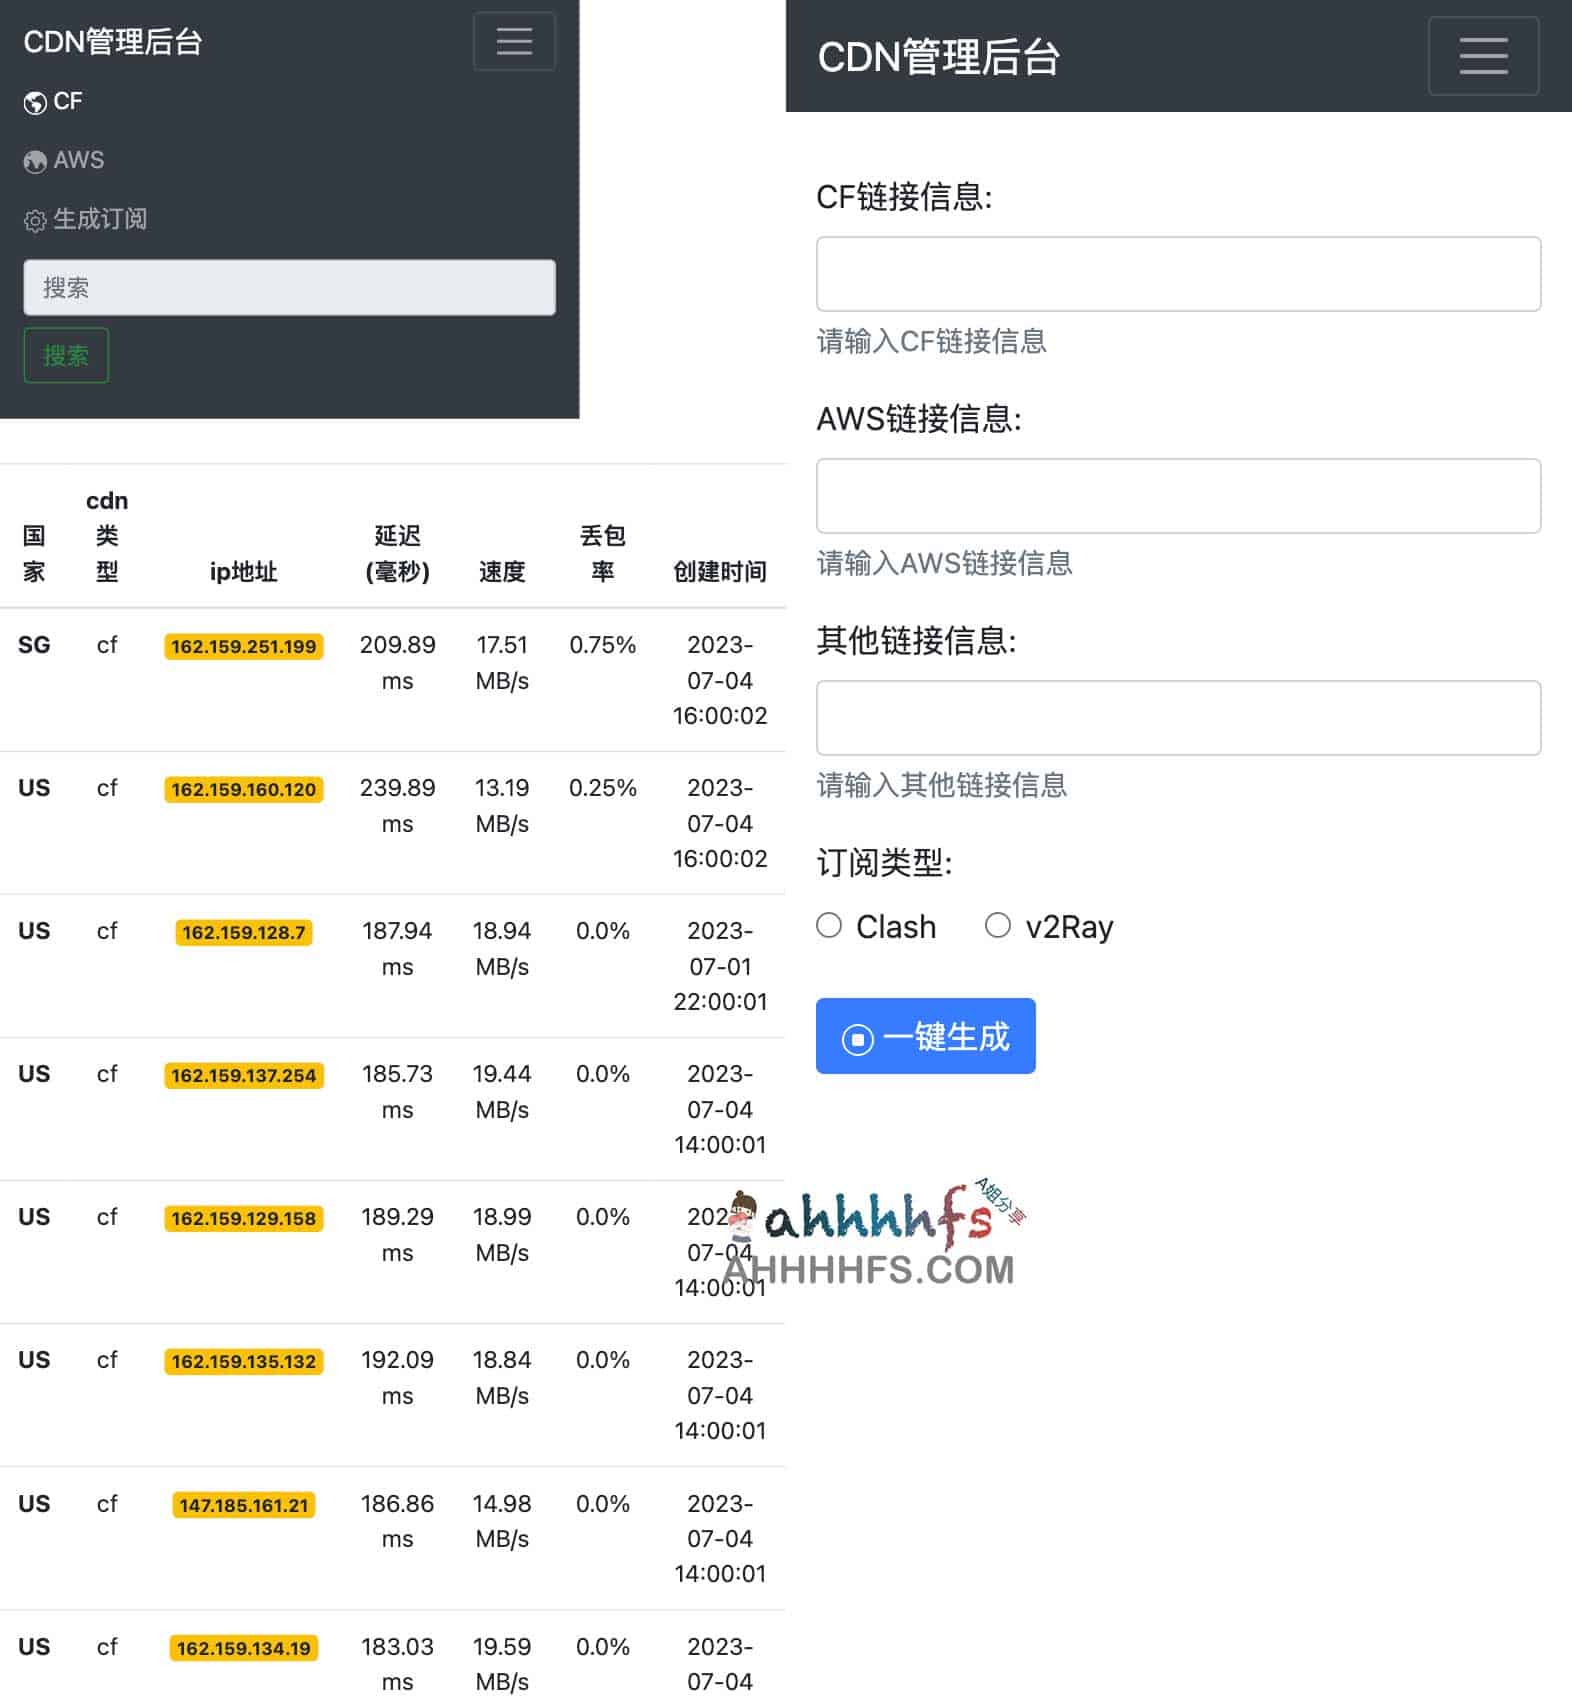This screenshot has height=1702, width=1572.
Task: Focus the 搜索 search input field
Action: pos(289,288)
